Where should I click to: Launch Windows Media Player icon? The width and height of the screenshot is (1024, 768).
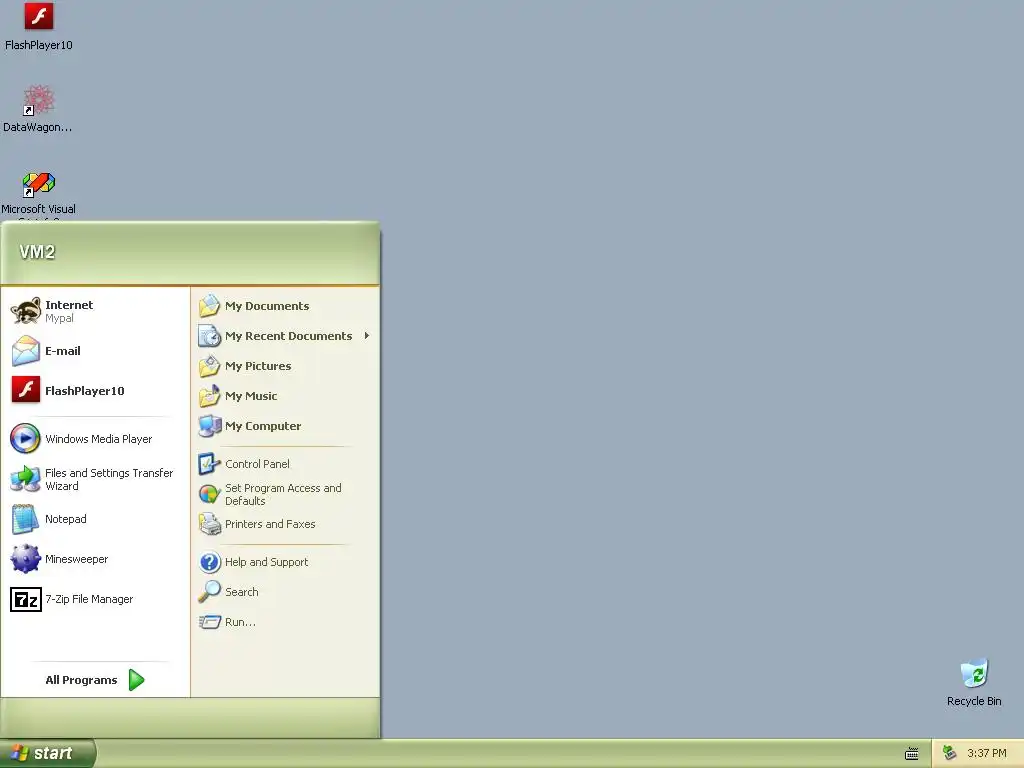click(25, 438)
